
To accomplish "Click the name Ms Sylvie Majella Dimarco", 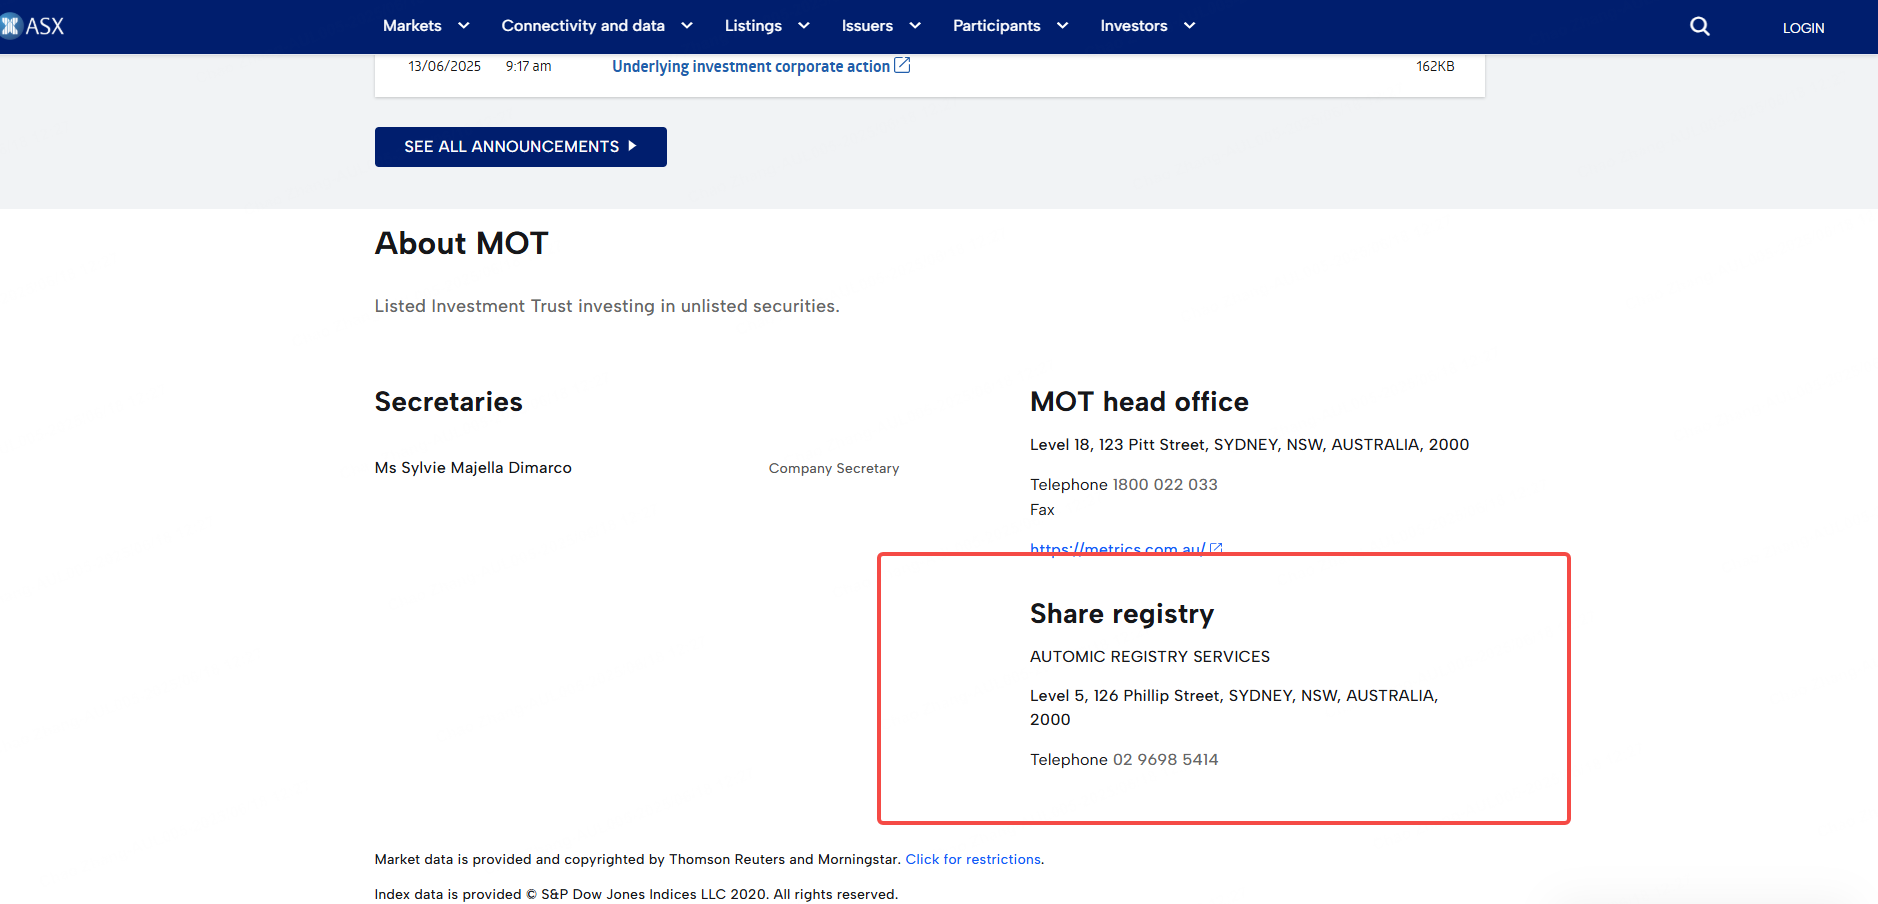I will click(x=473, y=467).
